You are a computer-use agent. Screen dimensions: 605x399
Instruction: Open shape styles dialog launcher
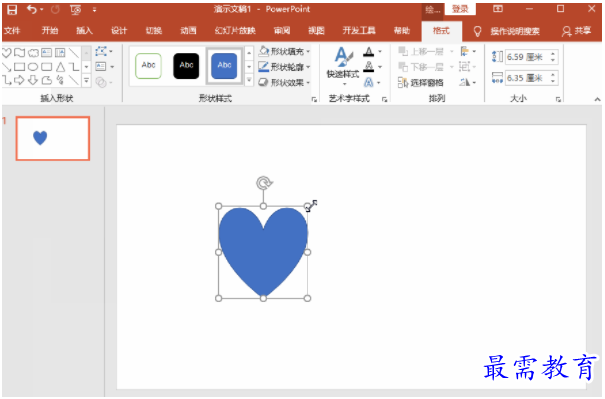[314, 100]
